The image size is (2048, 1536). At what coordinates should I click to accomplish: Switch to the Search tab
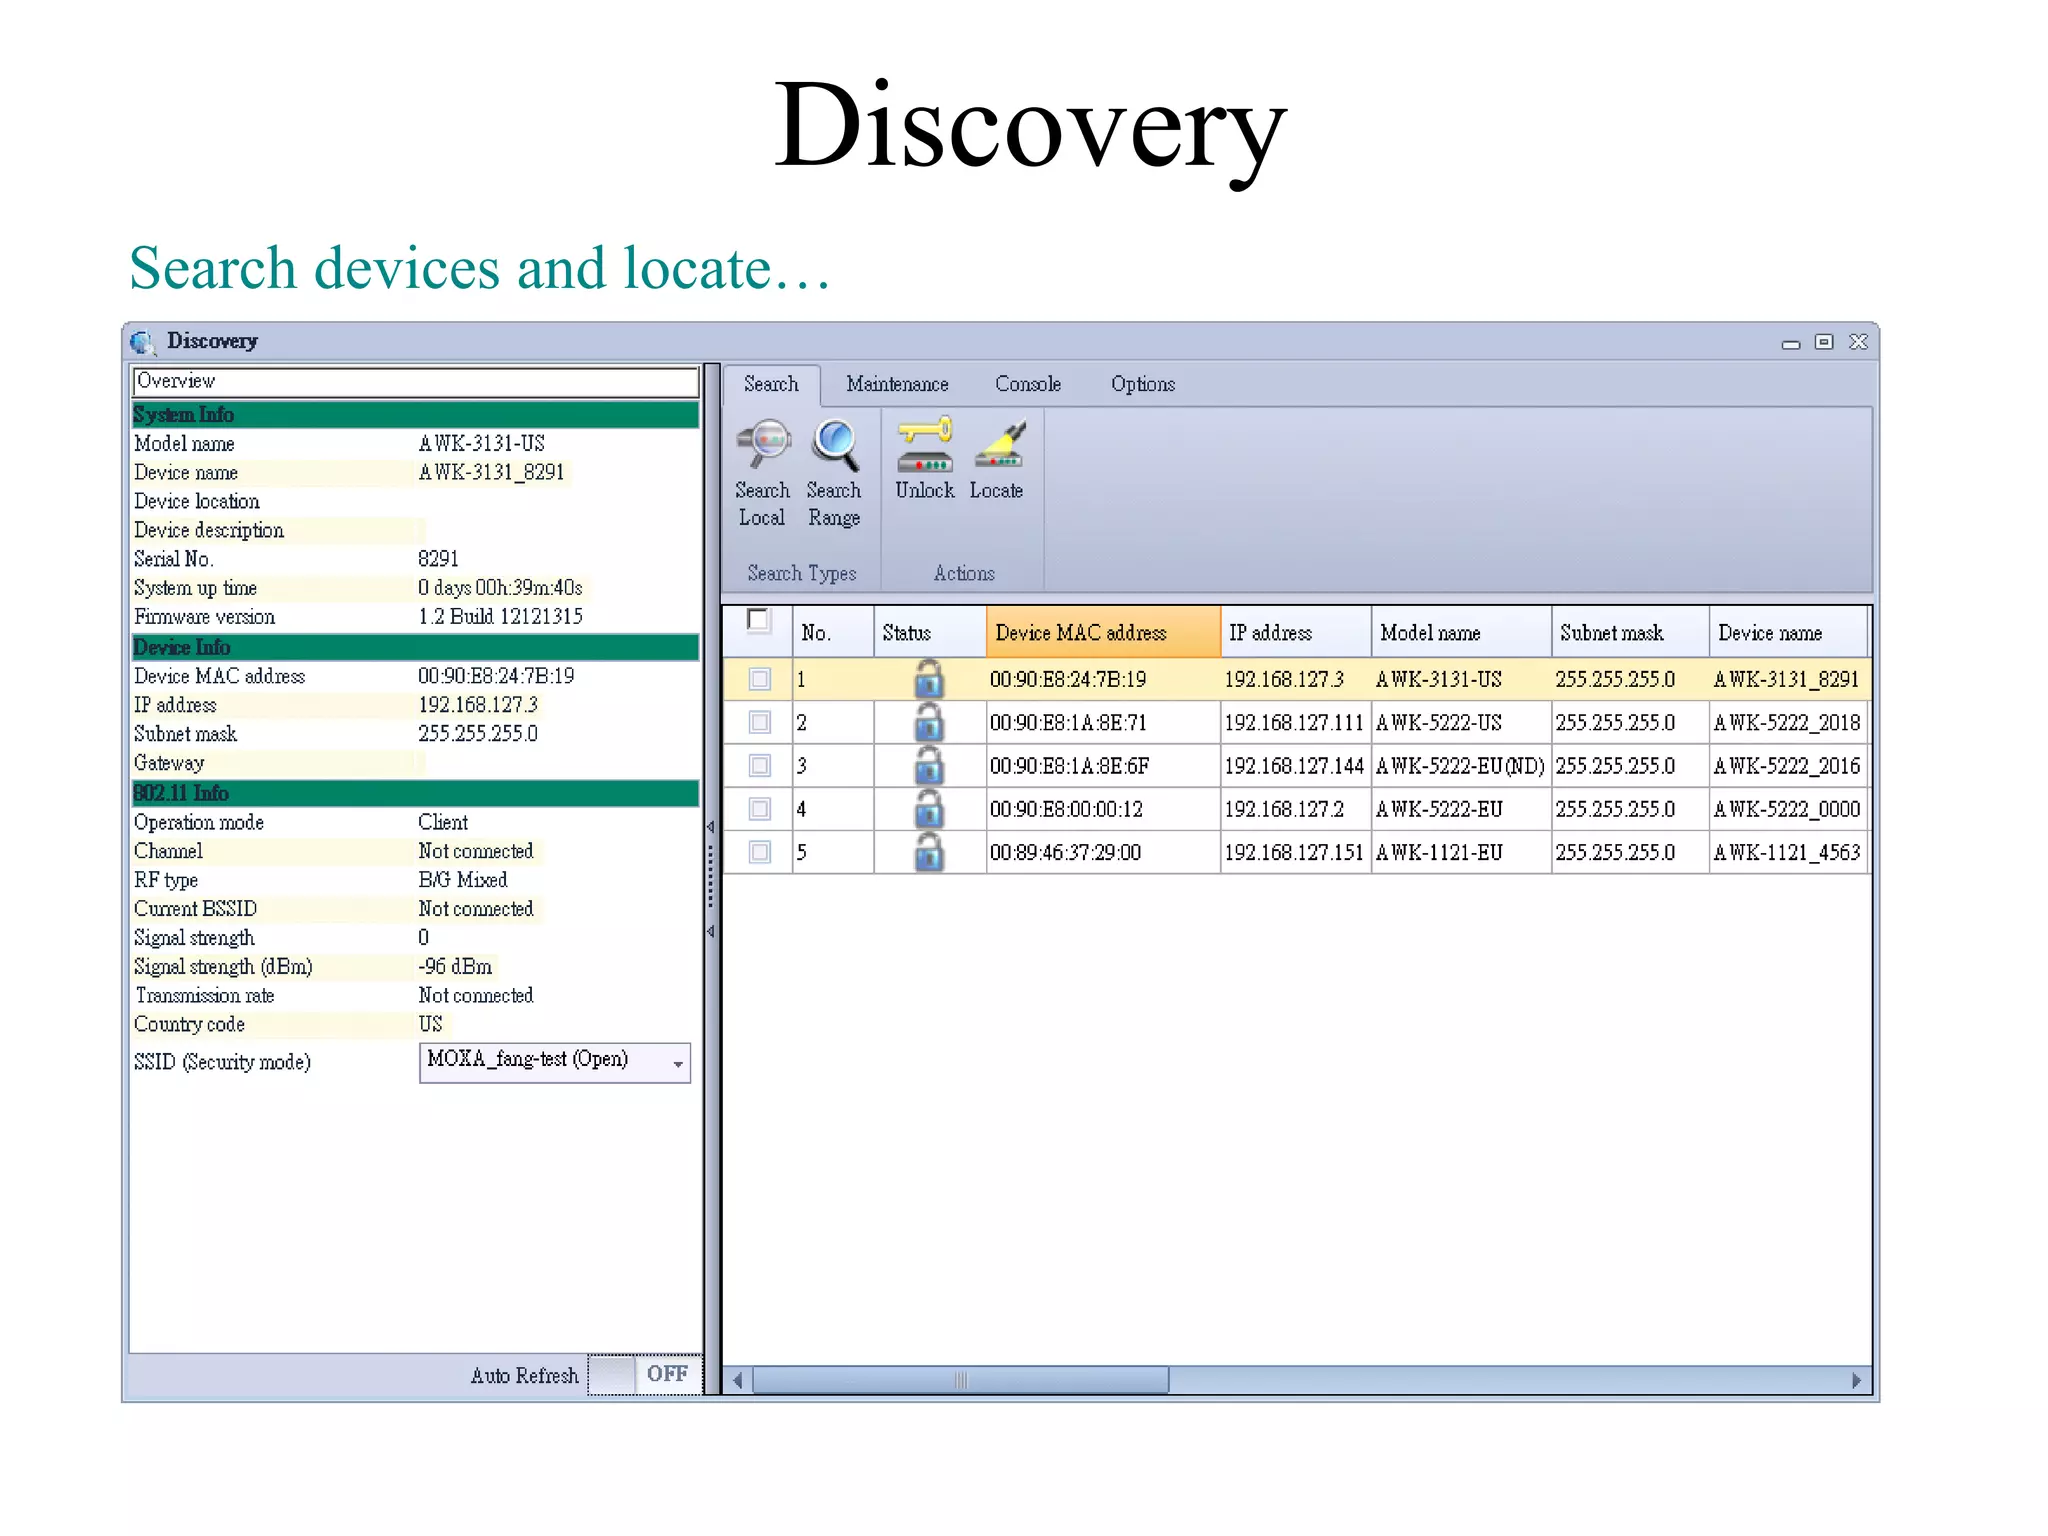(771, 384)
